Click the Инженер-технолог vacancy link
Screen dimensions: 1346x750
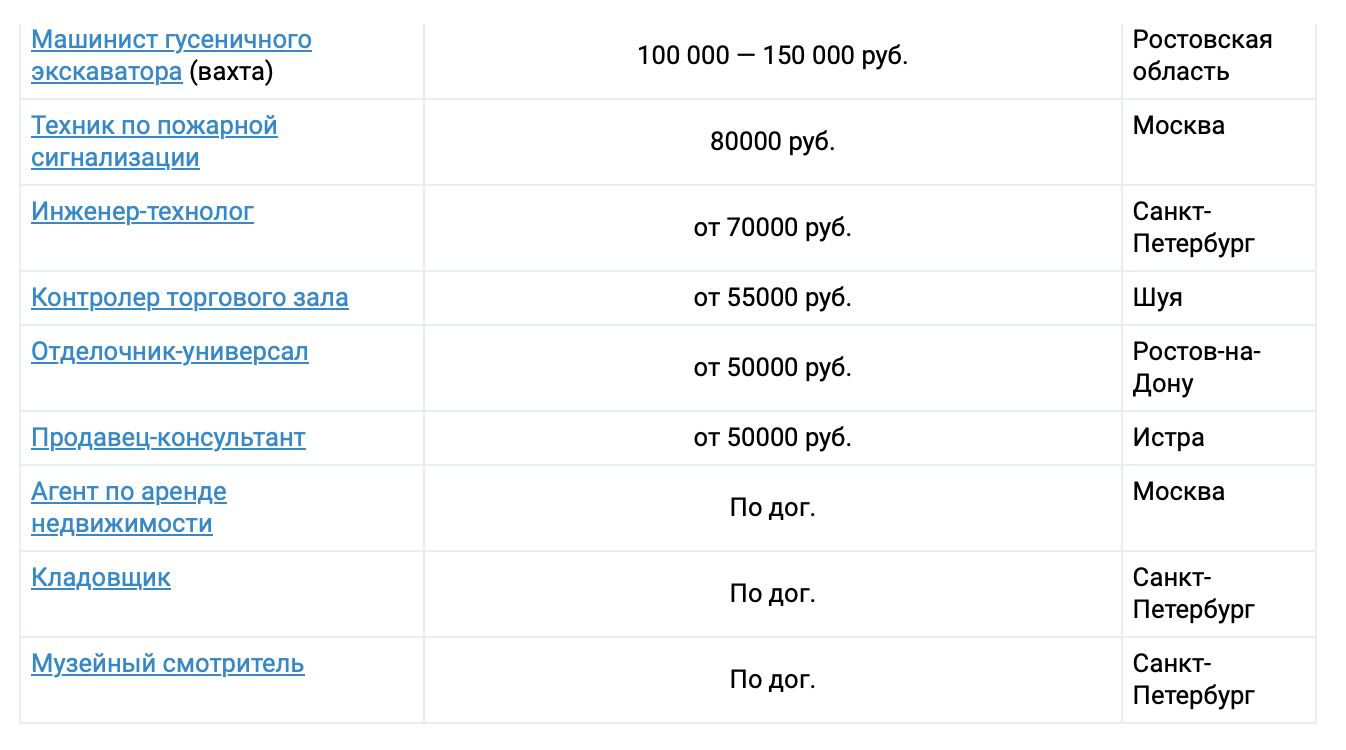142,212
